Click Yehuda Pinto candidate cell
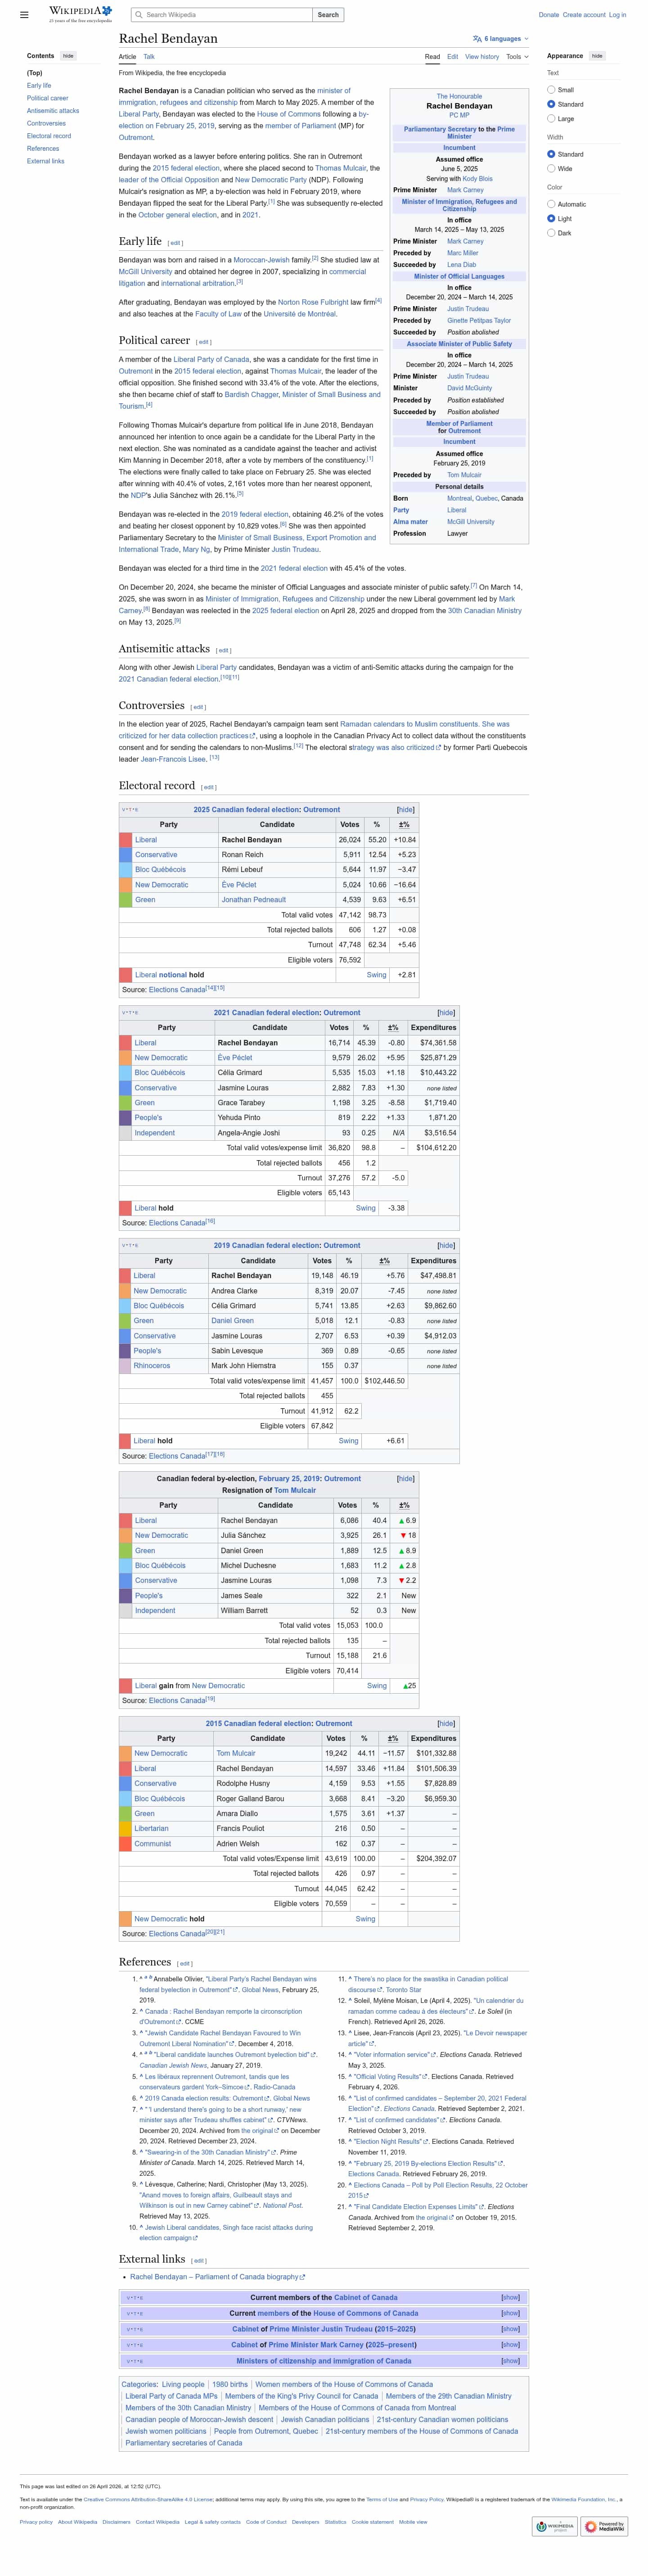Viewport: 648px width, 2576px height. (x=269, y=1118)
